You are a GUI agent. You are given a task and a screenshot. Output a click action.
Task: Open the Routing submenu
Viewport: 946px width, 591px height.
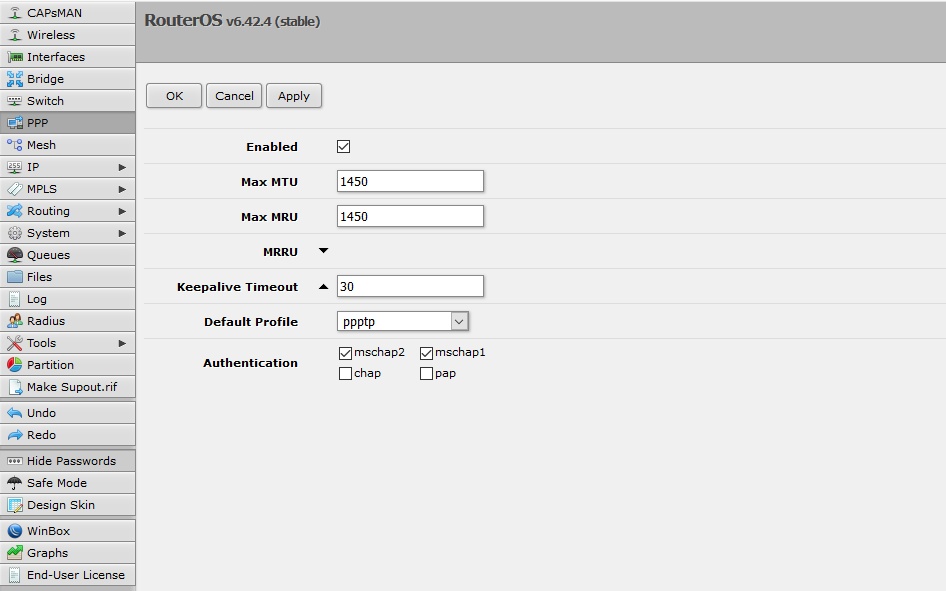point(48,211)
